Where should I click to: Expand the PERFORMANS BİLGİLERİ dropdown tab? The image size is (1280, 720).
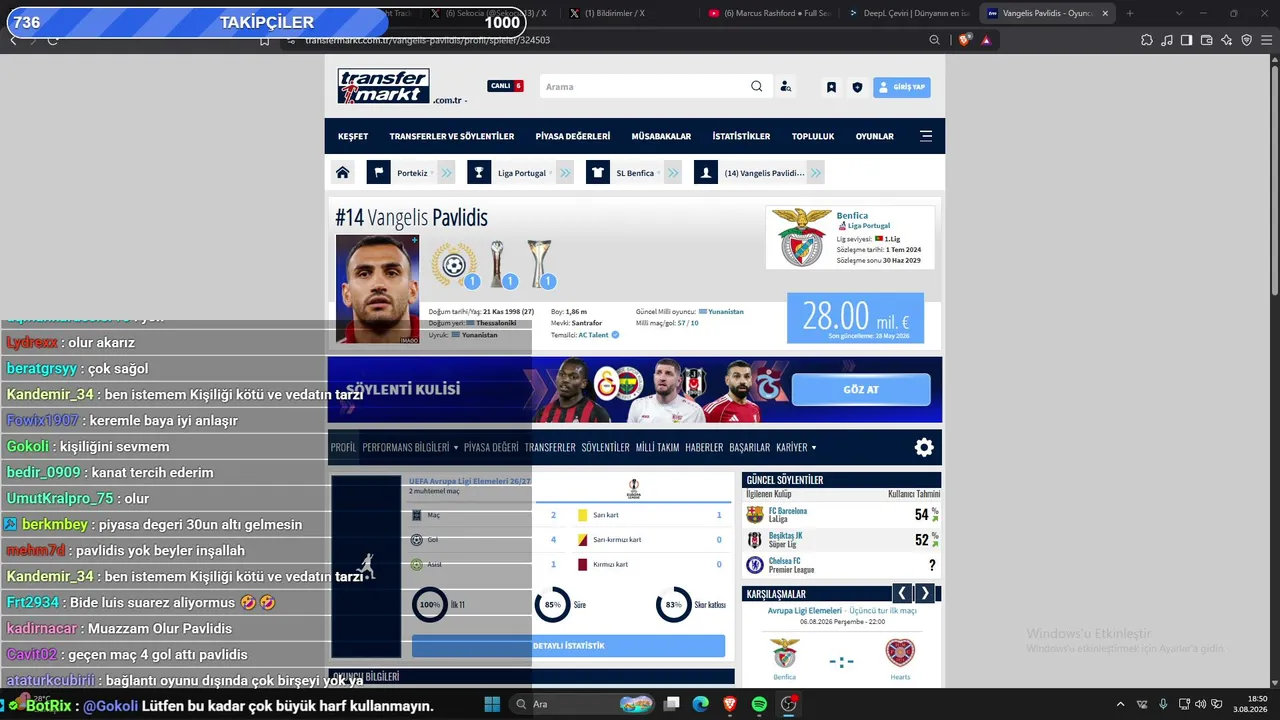[410, 447]
